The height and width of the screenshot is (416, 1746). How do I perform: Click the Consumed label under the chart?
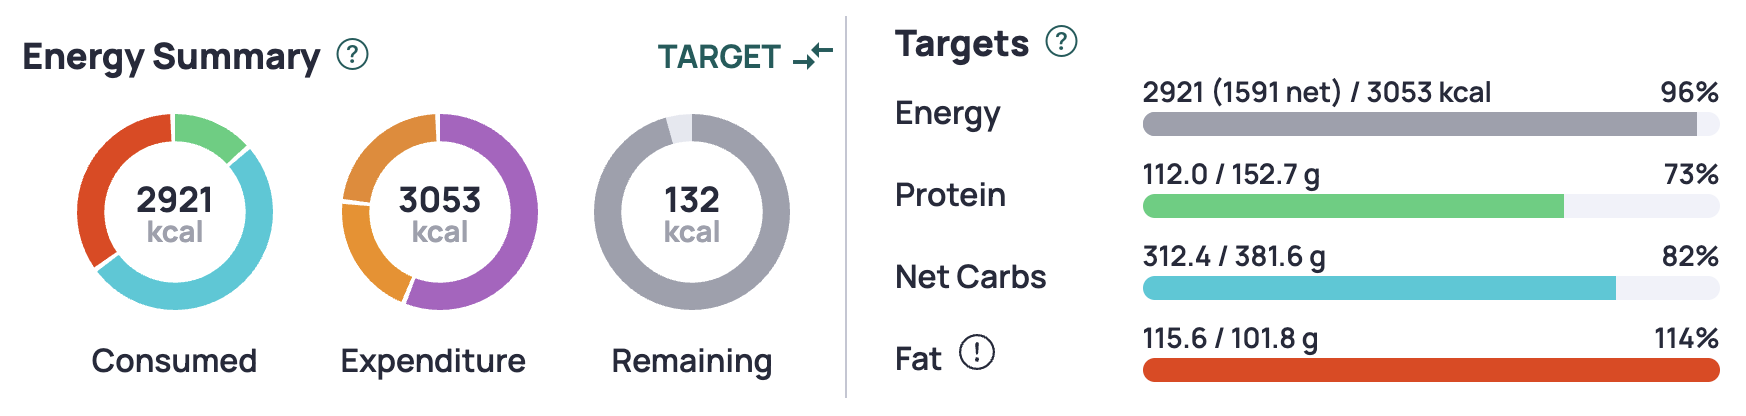pyautogui.click(x=174, y=361)
